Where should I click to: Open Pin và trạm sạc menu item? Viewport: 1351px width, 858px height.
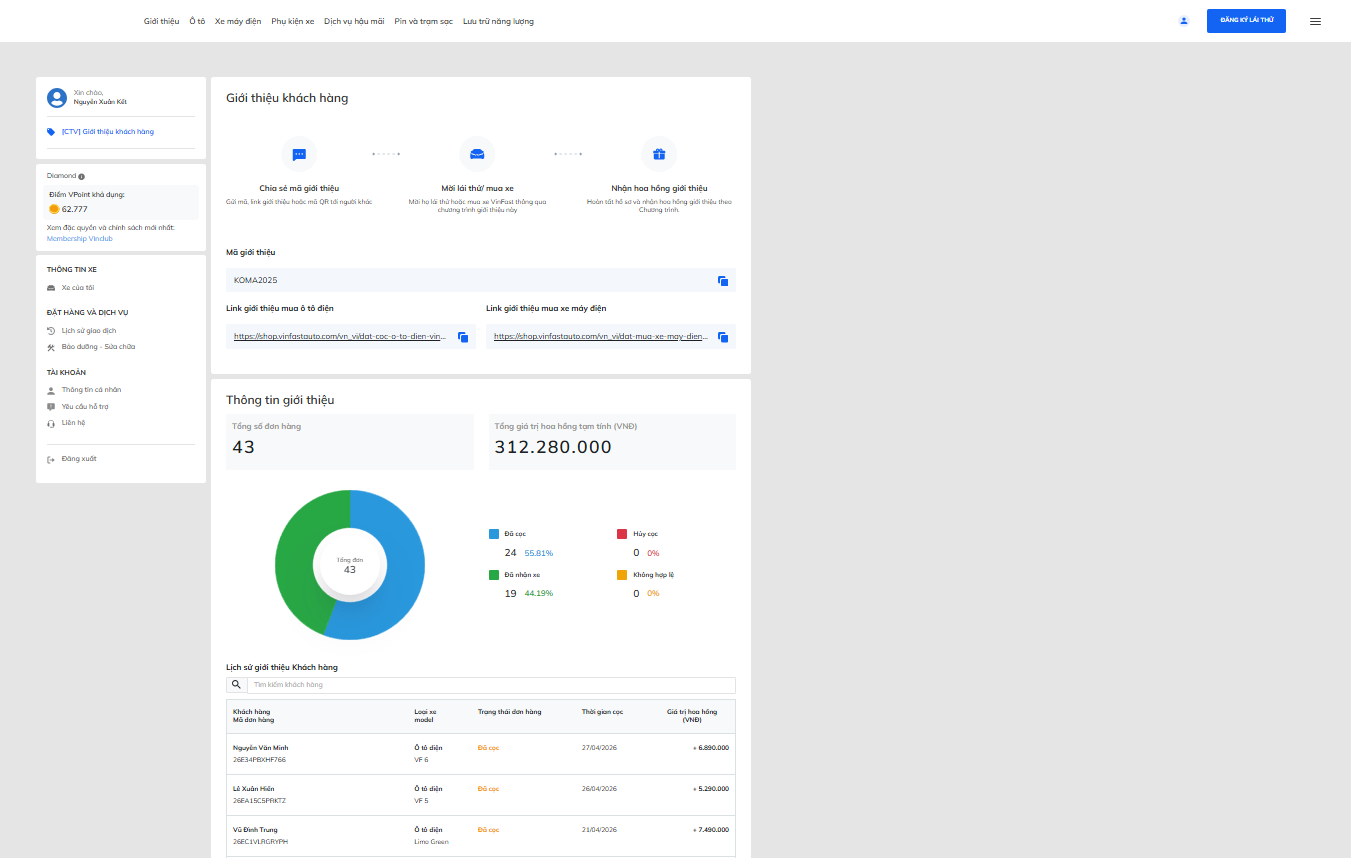tap(424, 21)
